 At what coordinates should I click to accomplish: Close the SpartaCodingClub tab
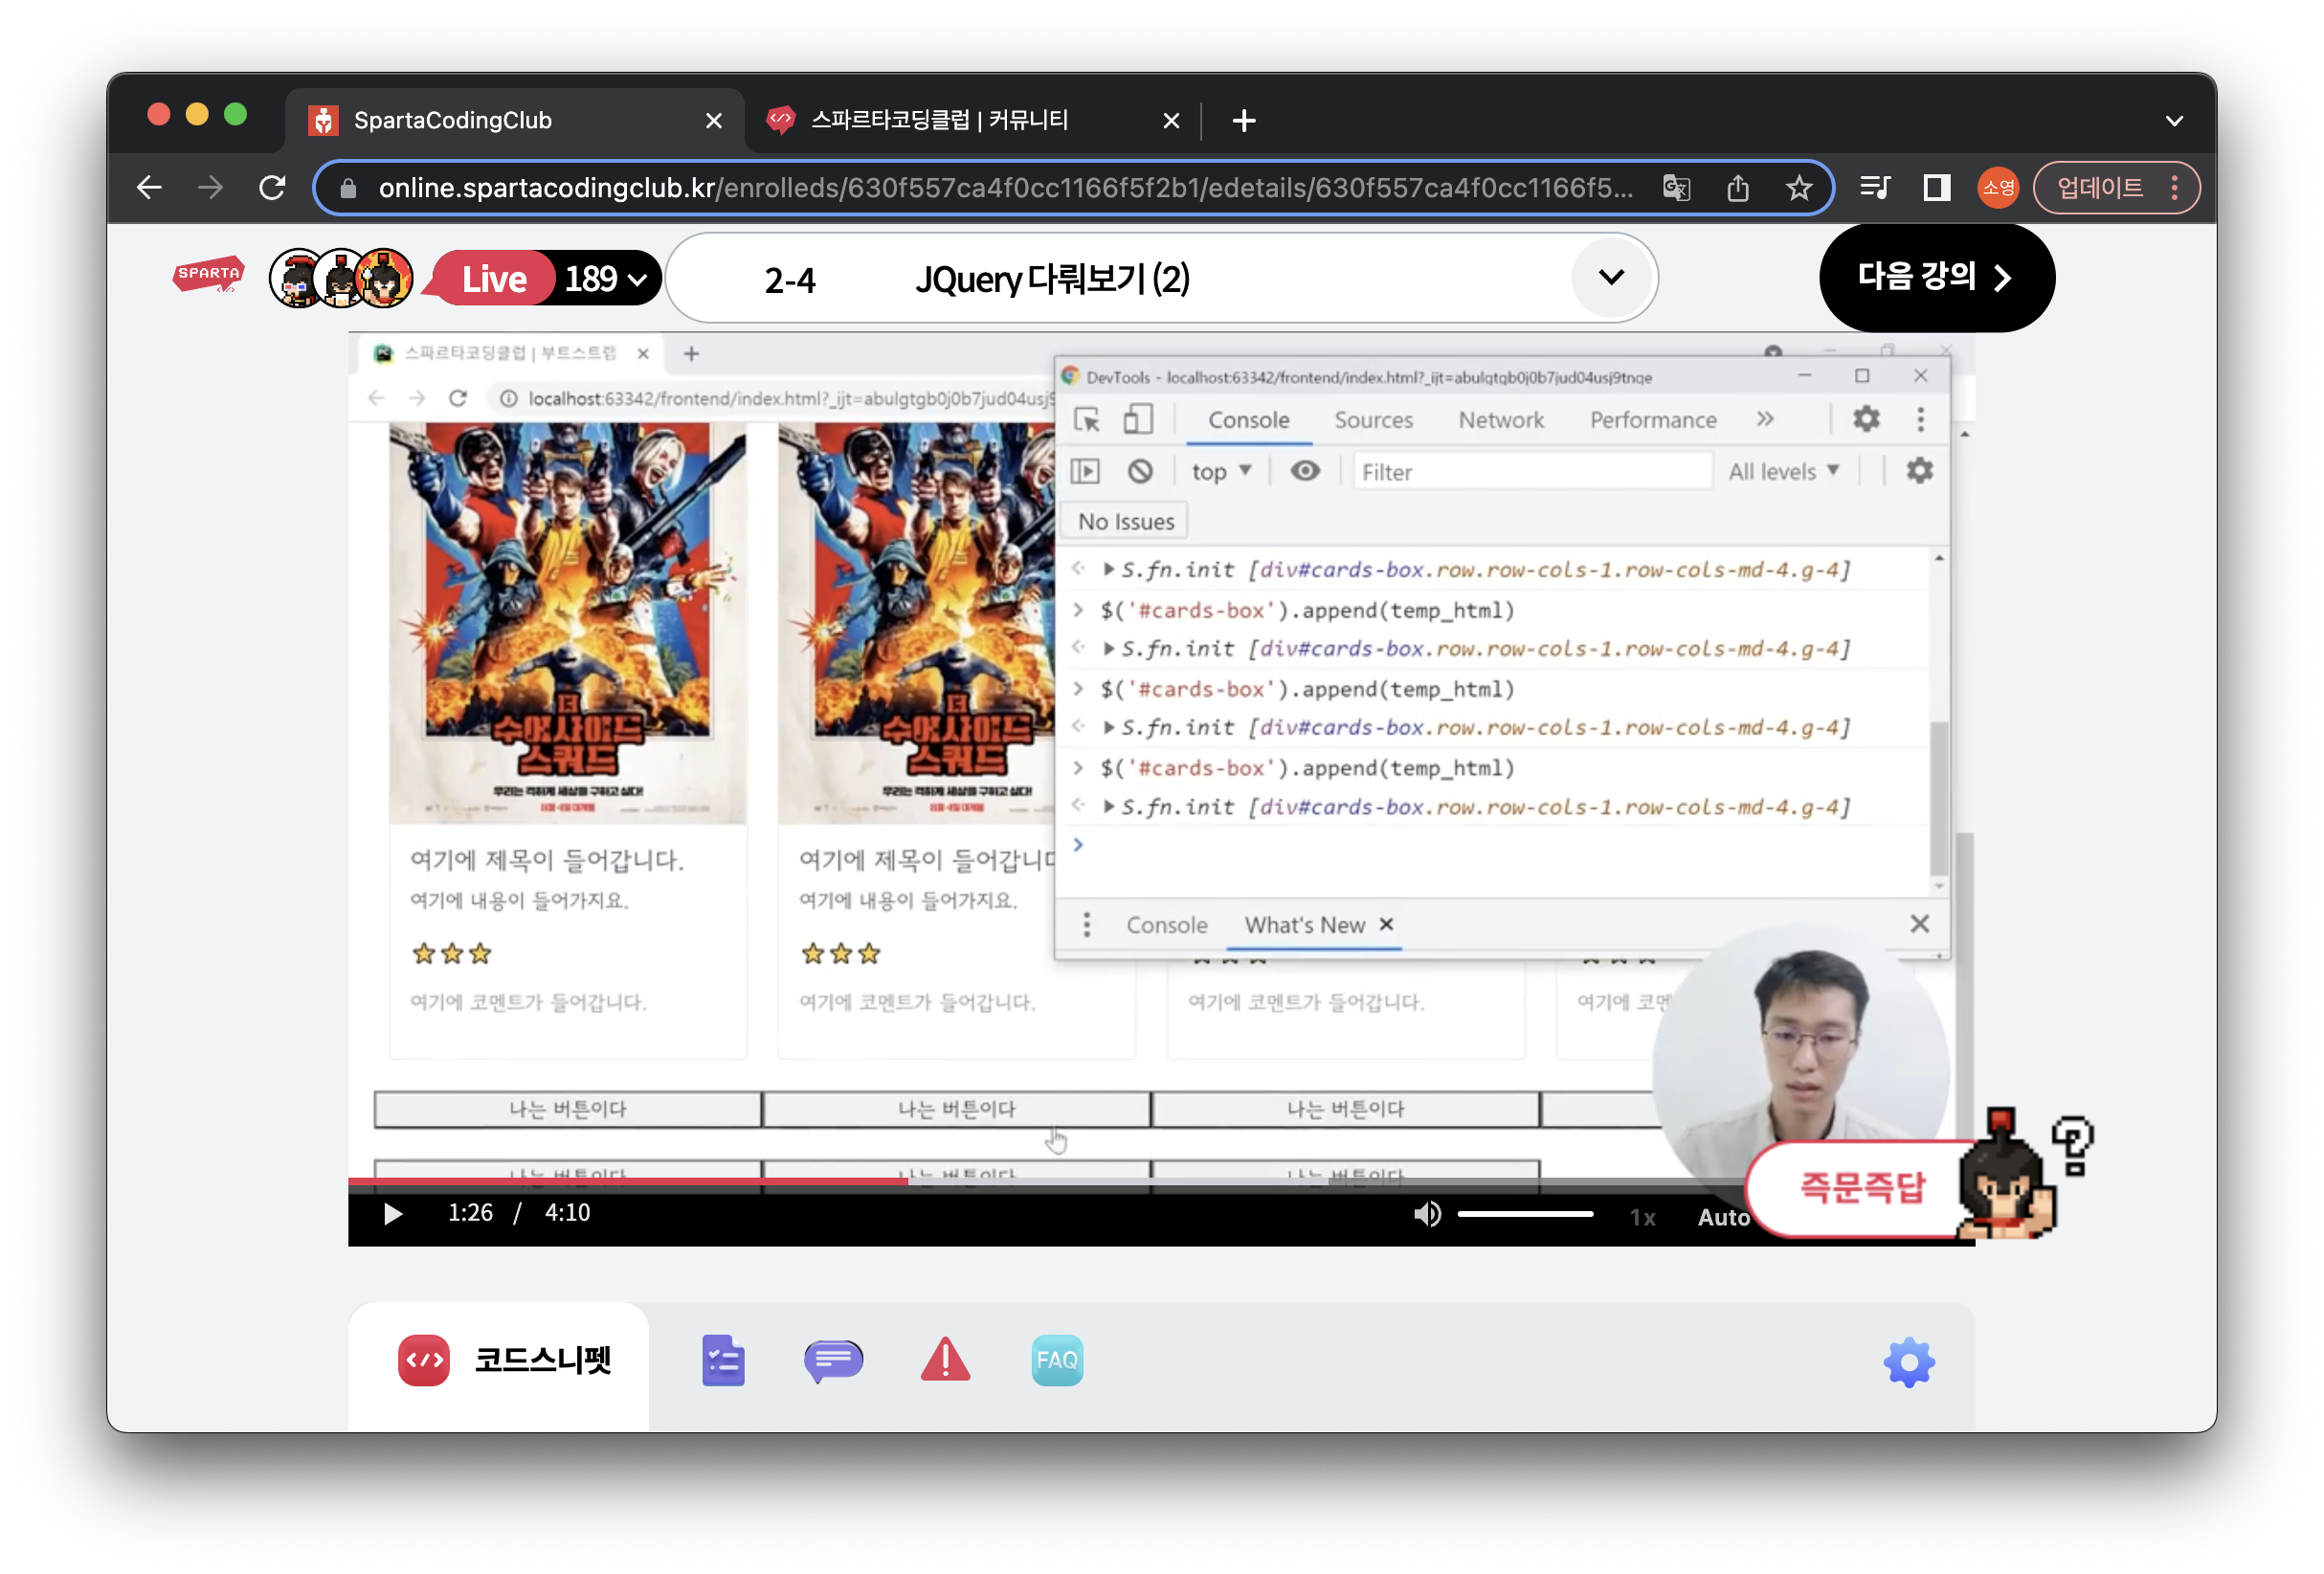tap(713, 121)
